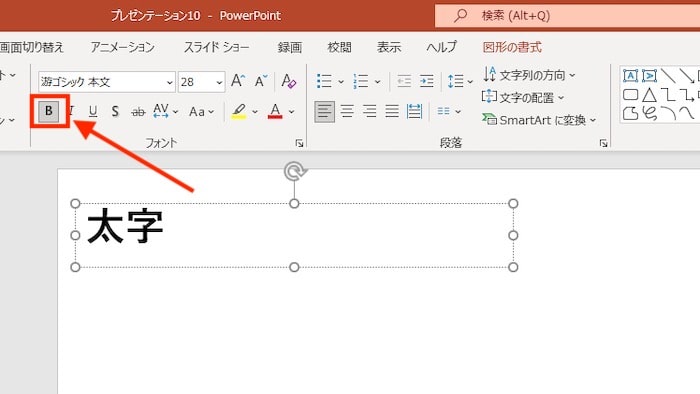The height and width of the screenshot is (394, 700).
Task: Open font color dropdown arrow
Action: point(292,112)
